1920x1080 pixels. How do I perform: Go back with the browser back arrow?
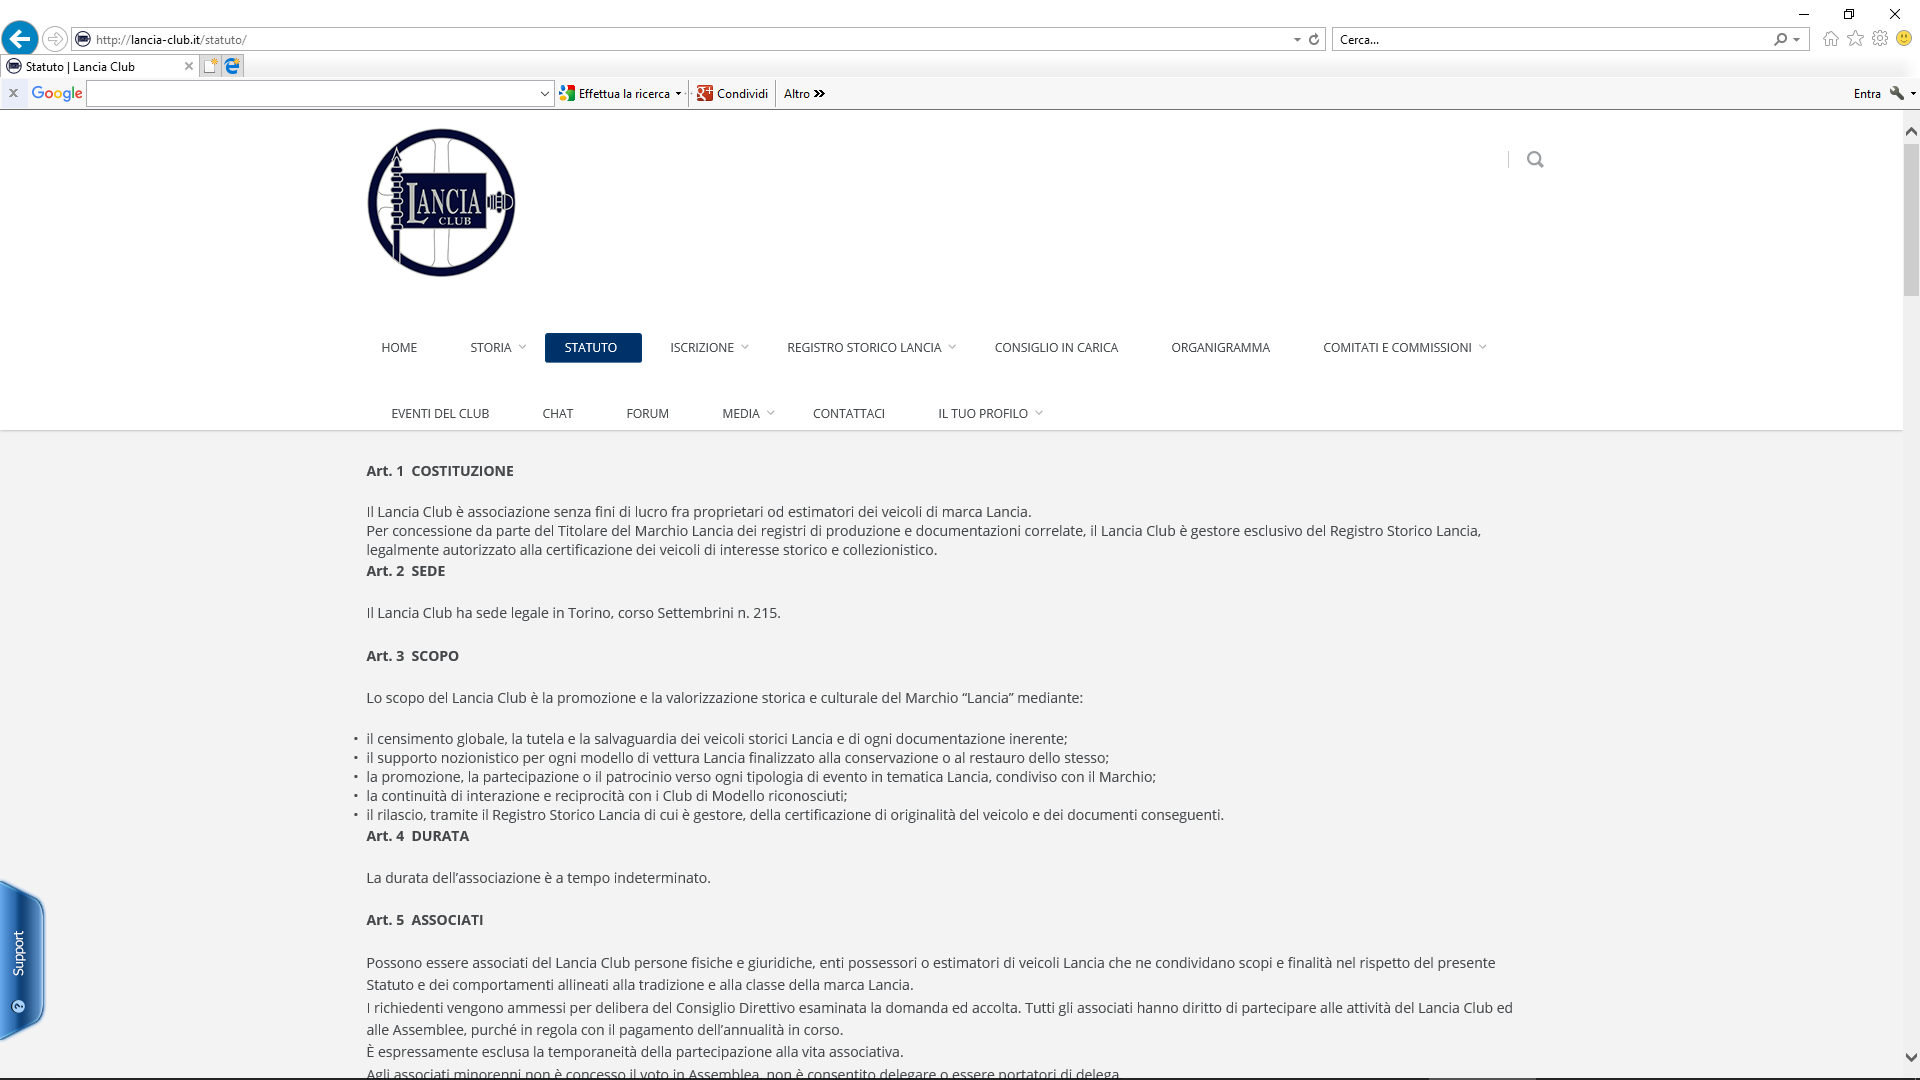(x=20, y=39)
